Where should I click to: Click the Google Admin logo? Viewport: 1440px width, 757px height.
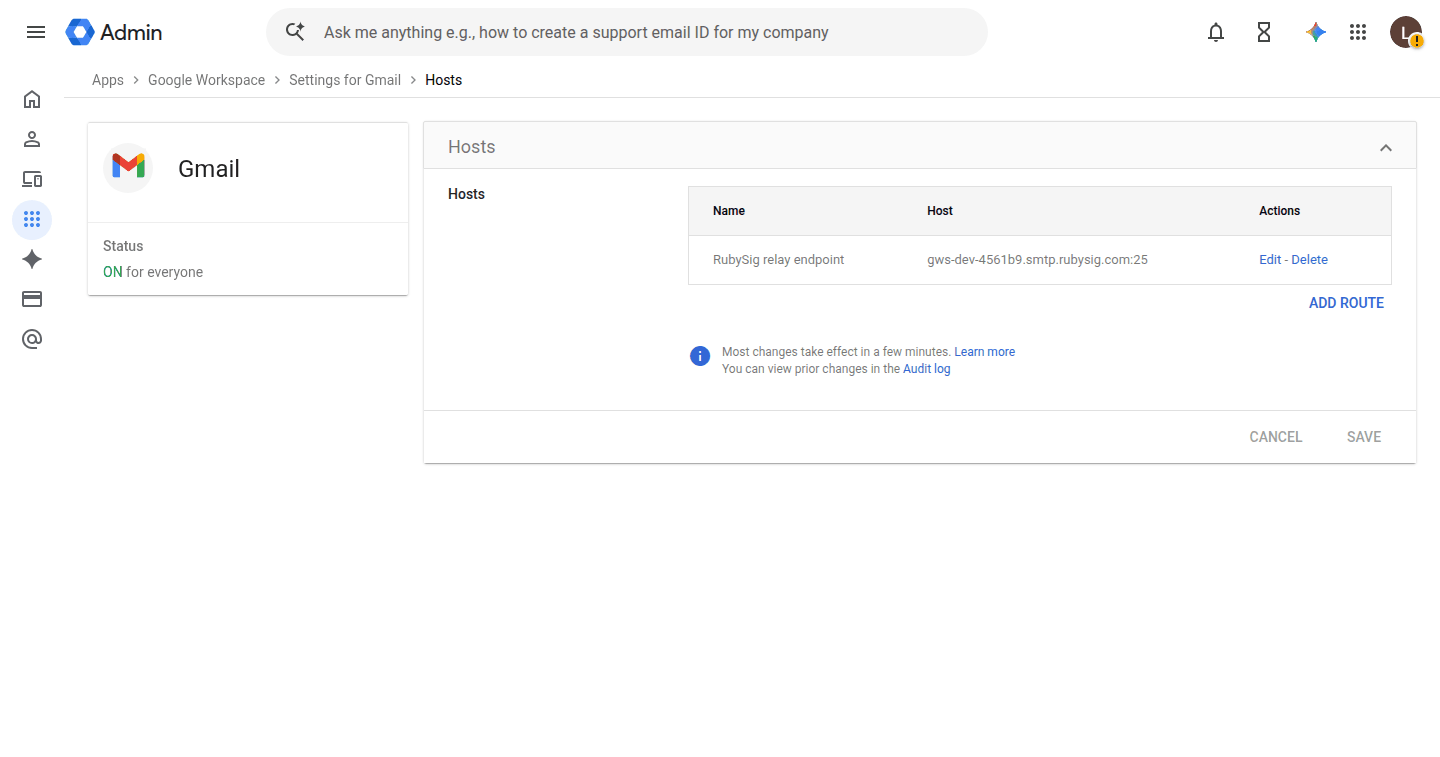click(x=114, y=32)
